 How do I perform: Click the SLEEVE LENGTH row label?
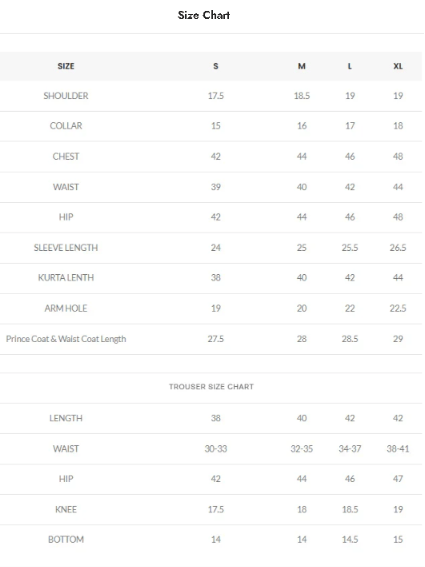point(66,248)
